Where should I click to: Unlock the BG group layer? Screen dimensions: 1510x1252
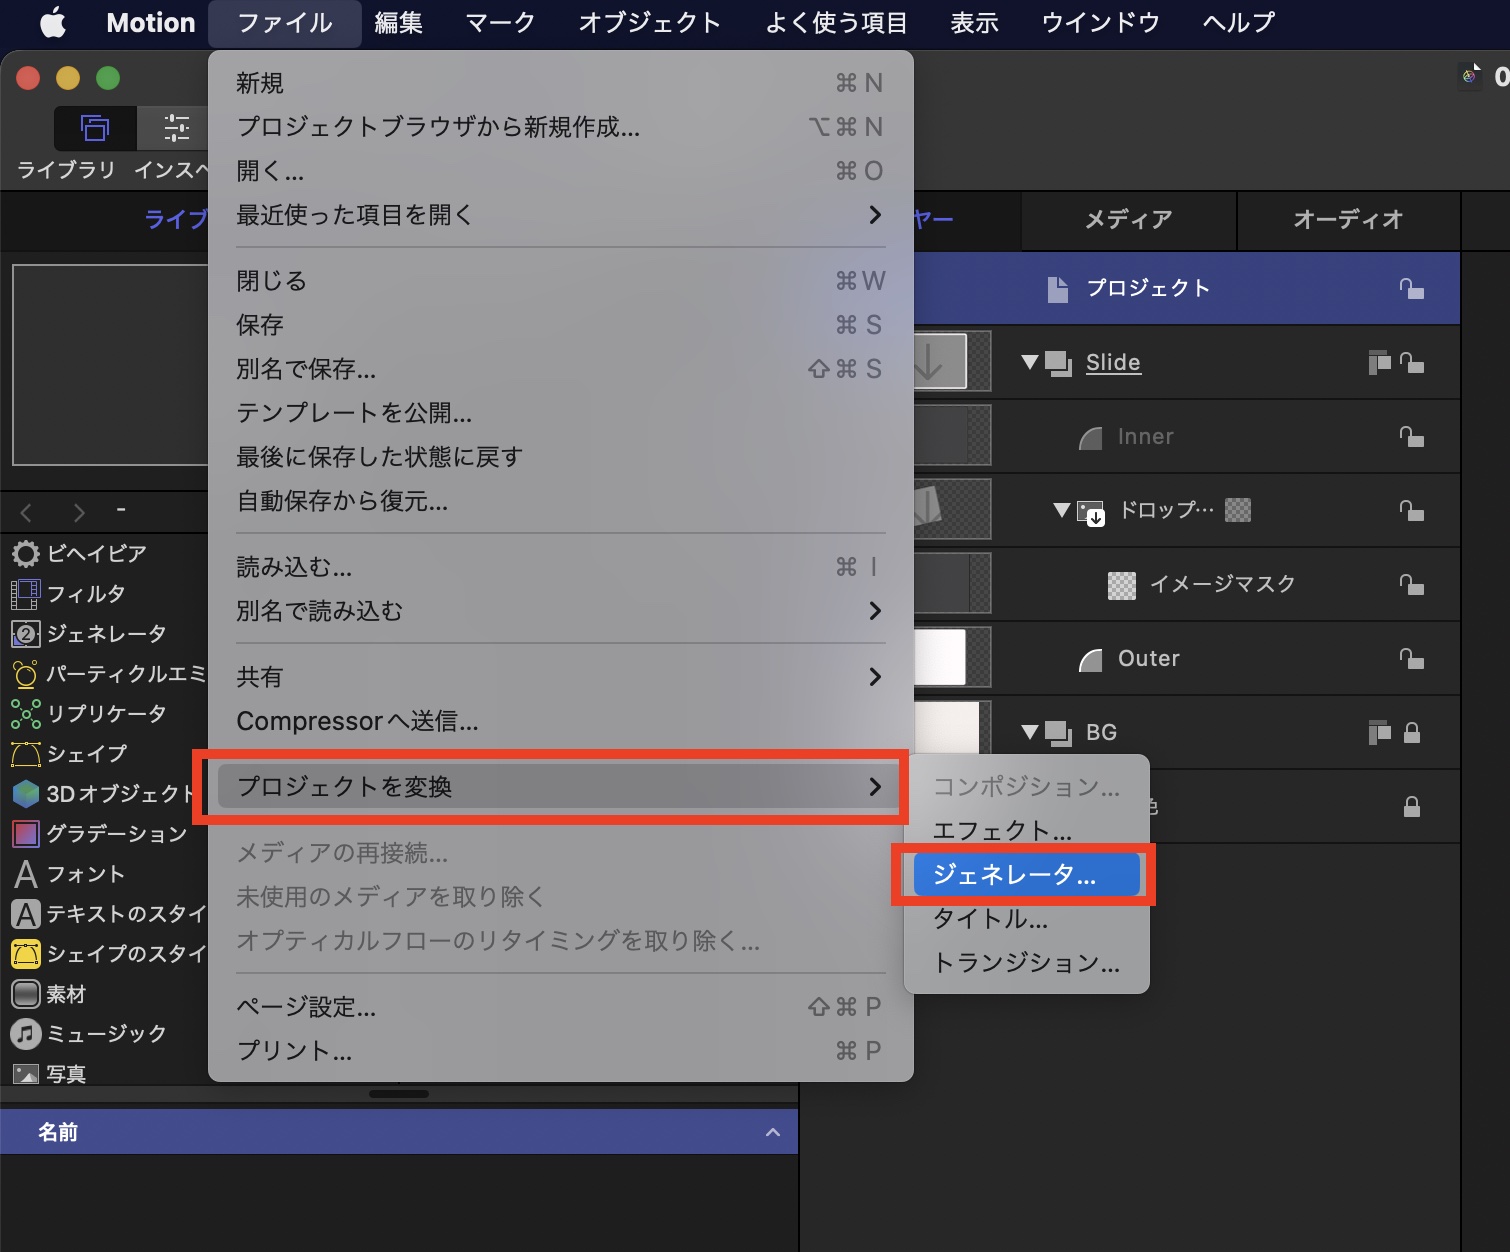coord(1412,733)
